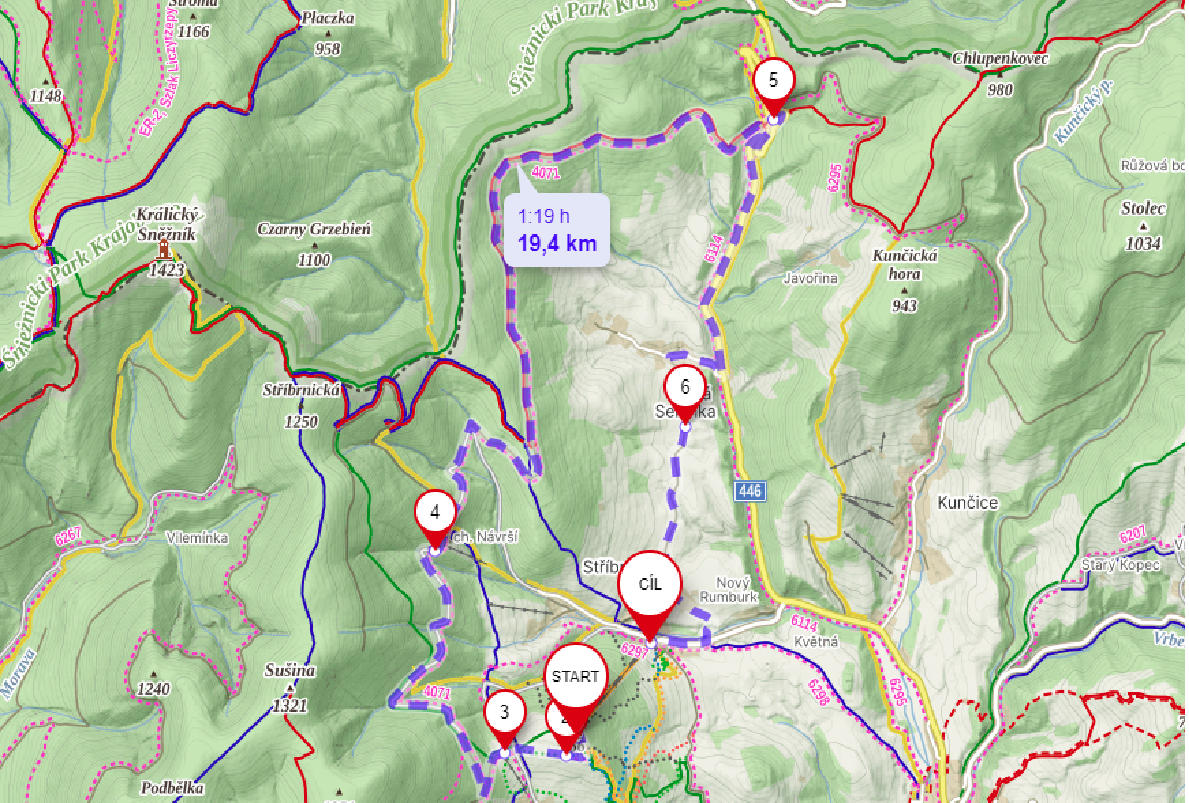
Task: Click the 1:19 h duration text
Action: (544, 216)
